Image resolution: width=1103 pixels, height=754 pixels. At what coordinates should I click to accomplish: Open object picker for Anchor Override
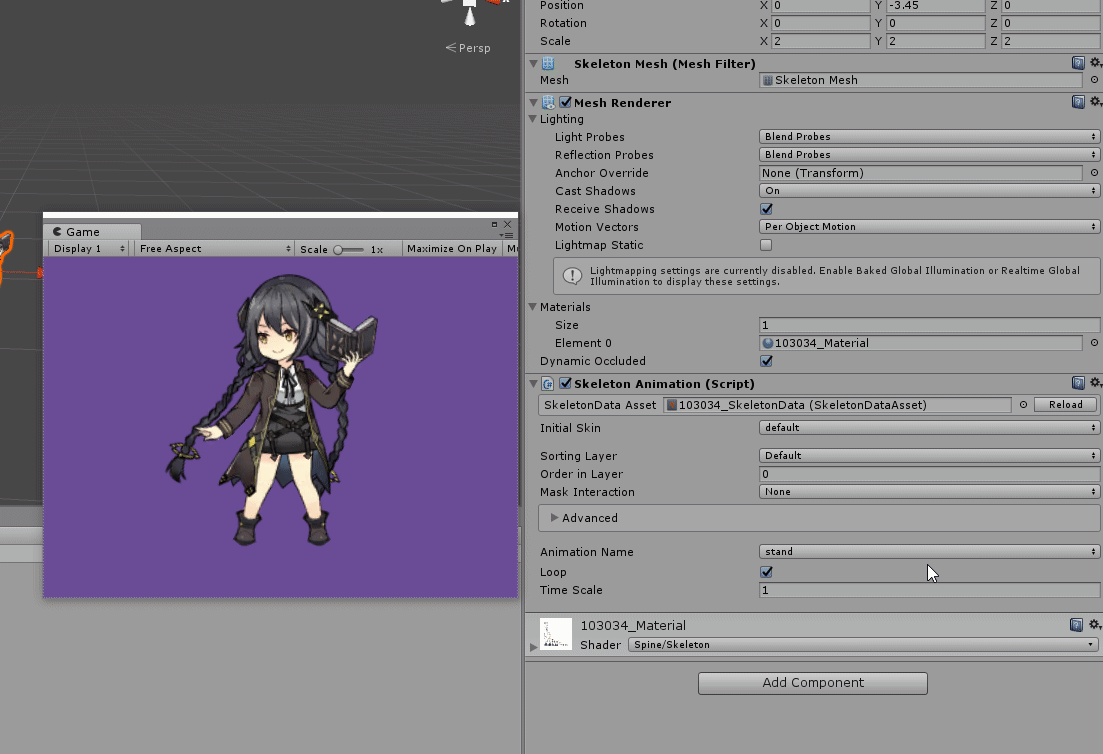click(x=1094, y=173)
